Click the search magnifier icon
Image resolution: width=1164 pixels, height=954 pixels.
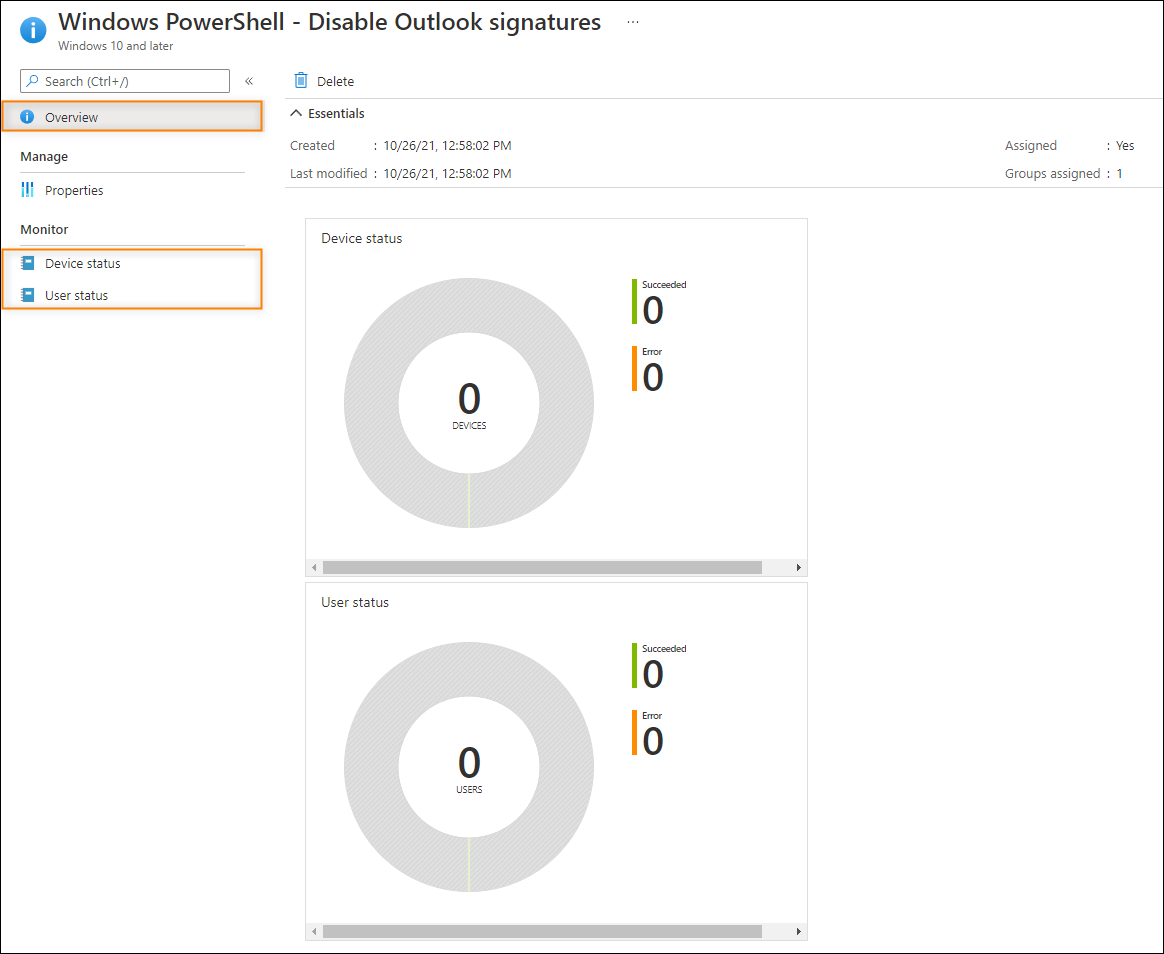[x=32, y=81]
